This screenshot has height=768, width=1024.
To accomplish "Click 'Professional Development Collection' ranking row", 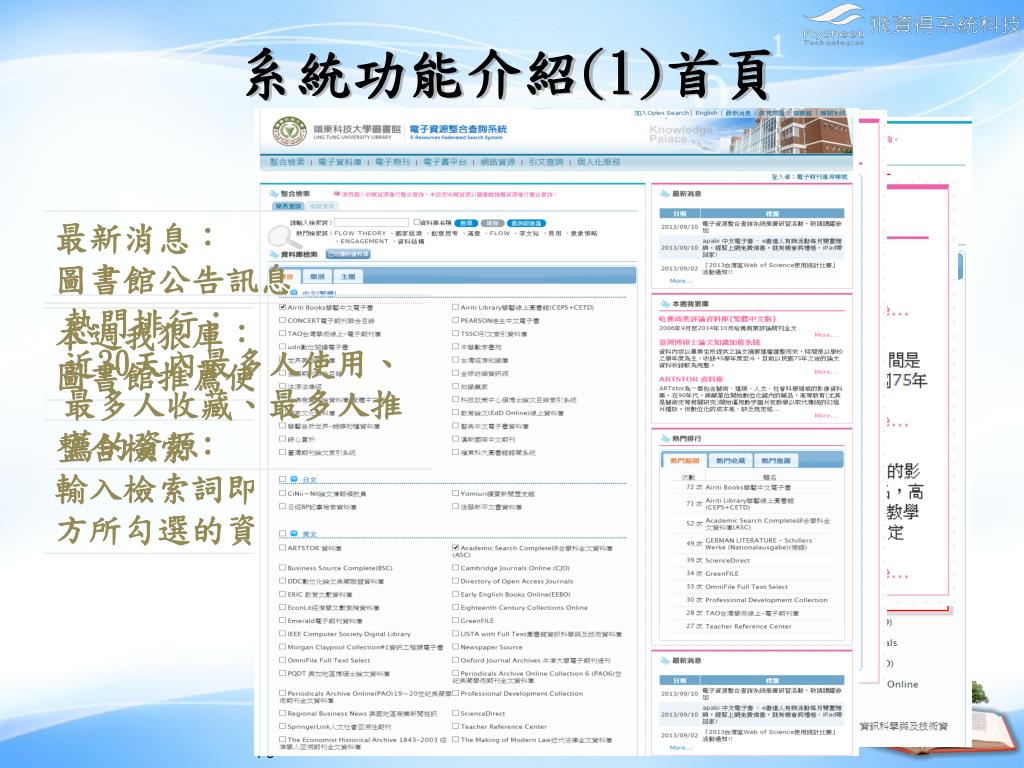I will pos(754,600).
